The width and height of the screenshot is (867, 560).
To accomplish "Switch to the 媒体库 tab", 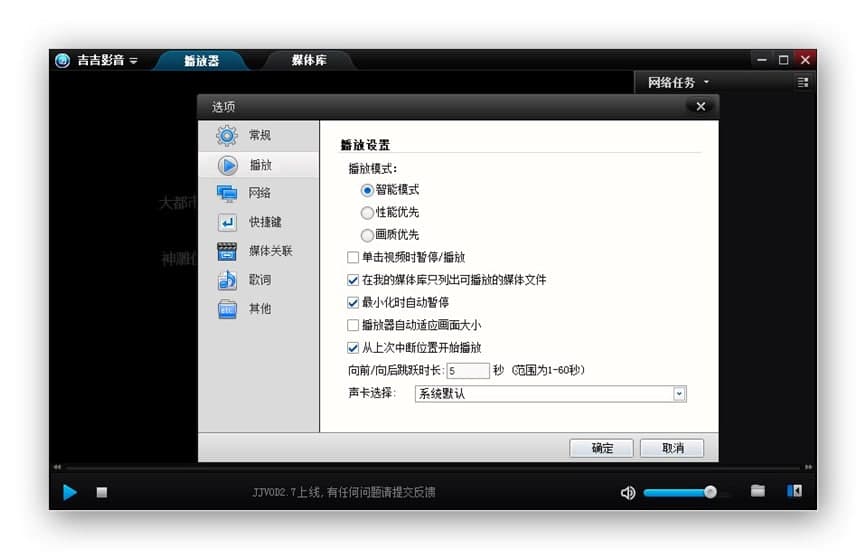I will (309, 60).
